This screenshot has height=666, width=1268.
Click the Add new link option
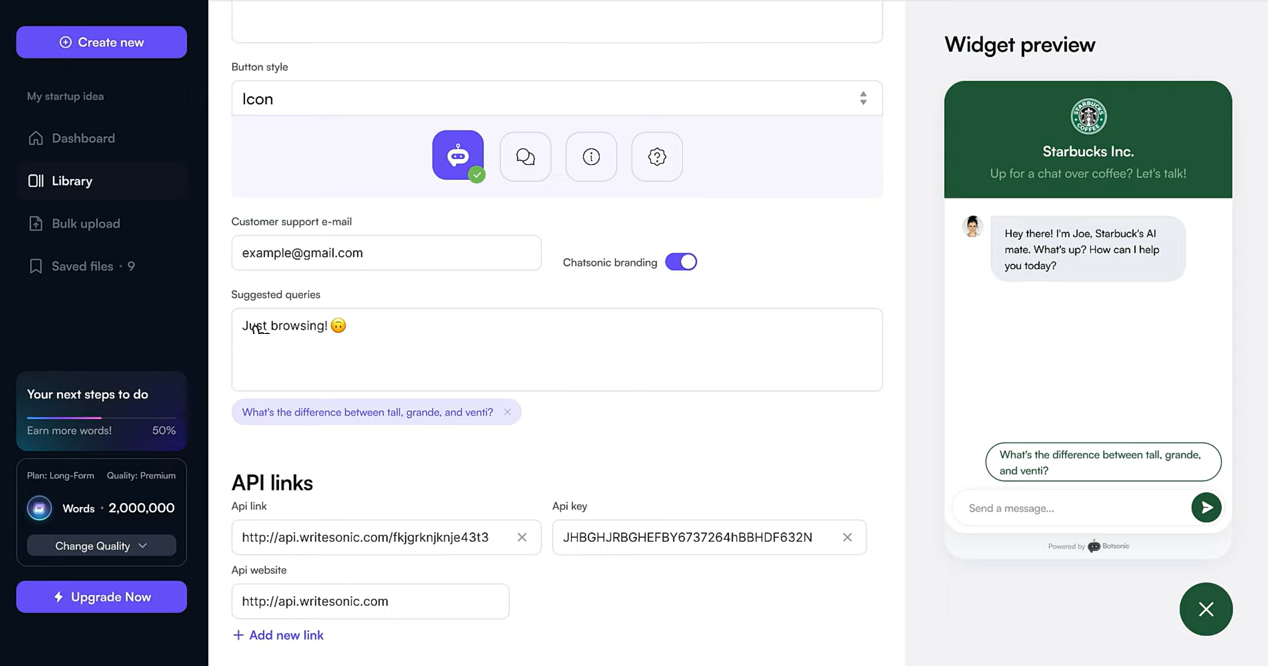pos(278,635)
